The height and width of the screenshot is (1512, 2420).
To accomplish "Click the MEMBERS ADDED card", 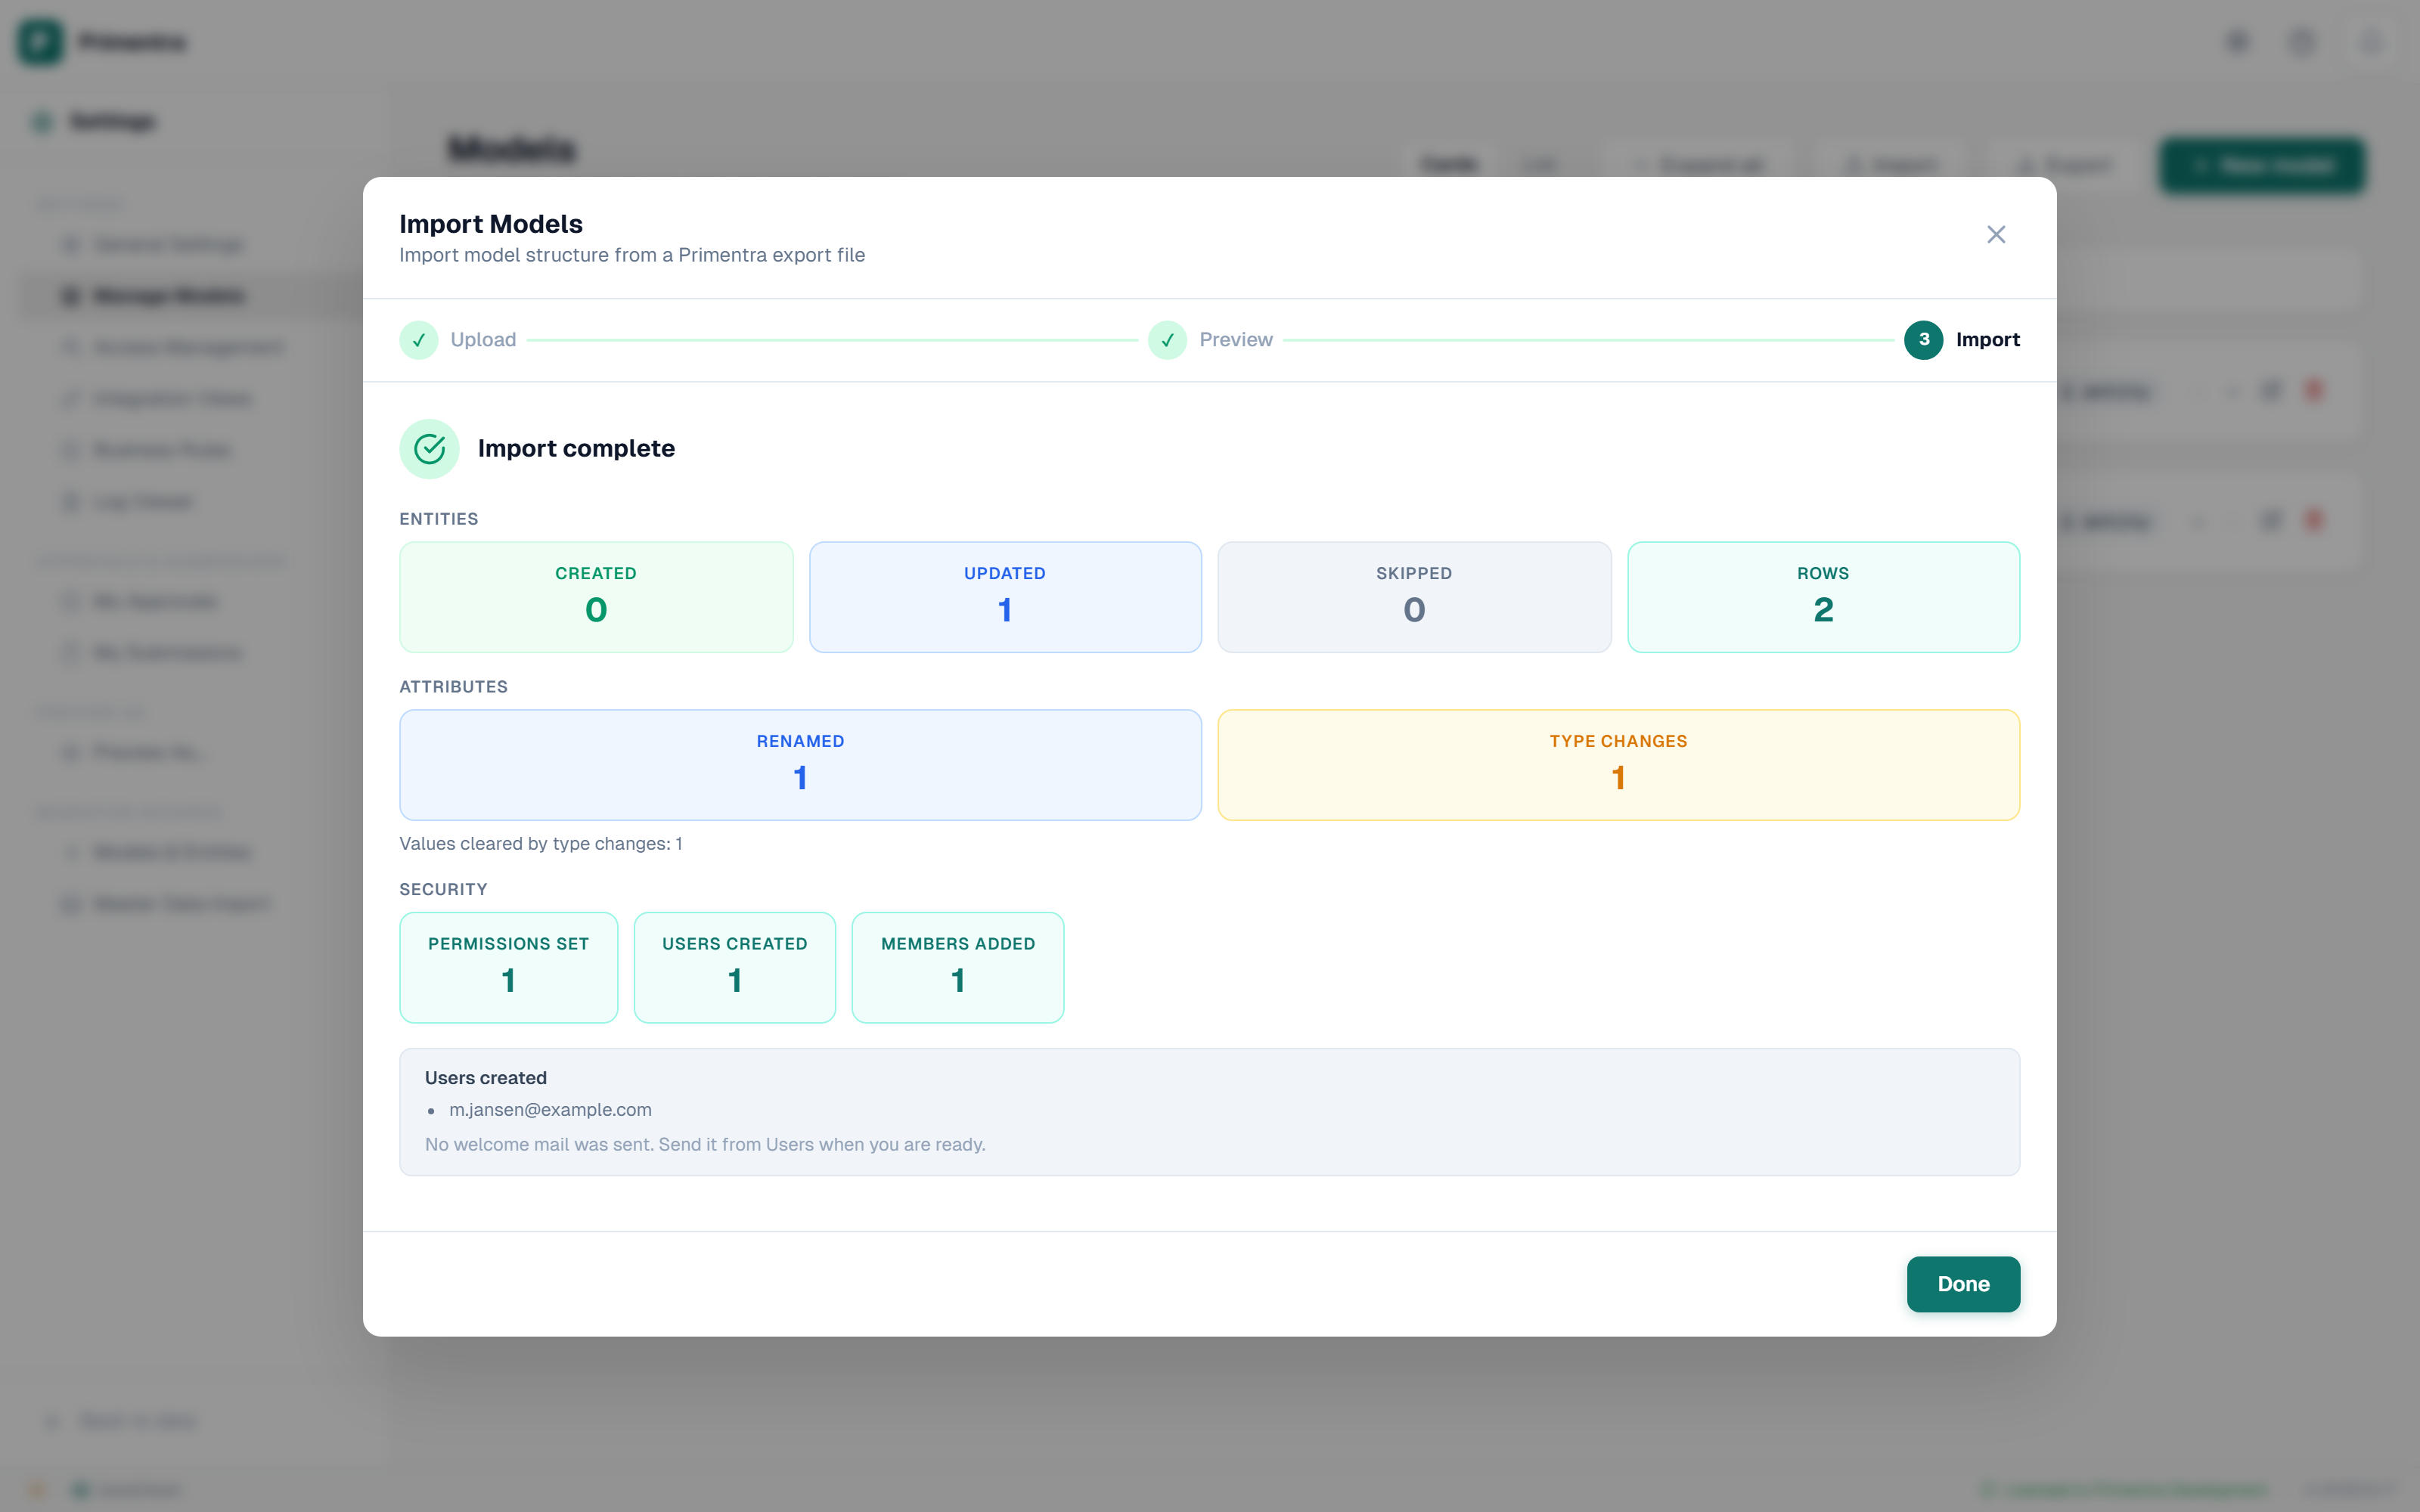I will click(x=958, y=967).
